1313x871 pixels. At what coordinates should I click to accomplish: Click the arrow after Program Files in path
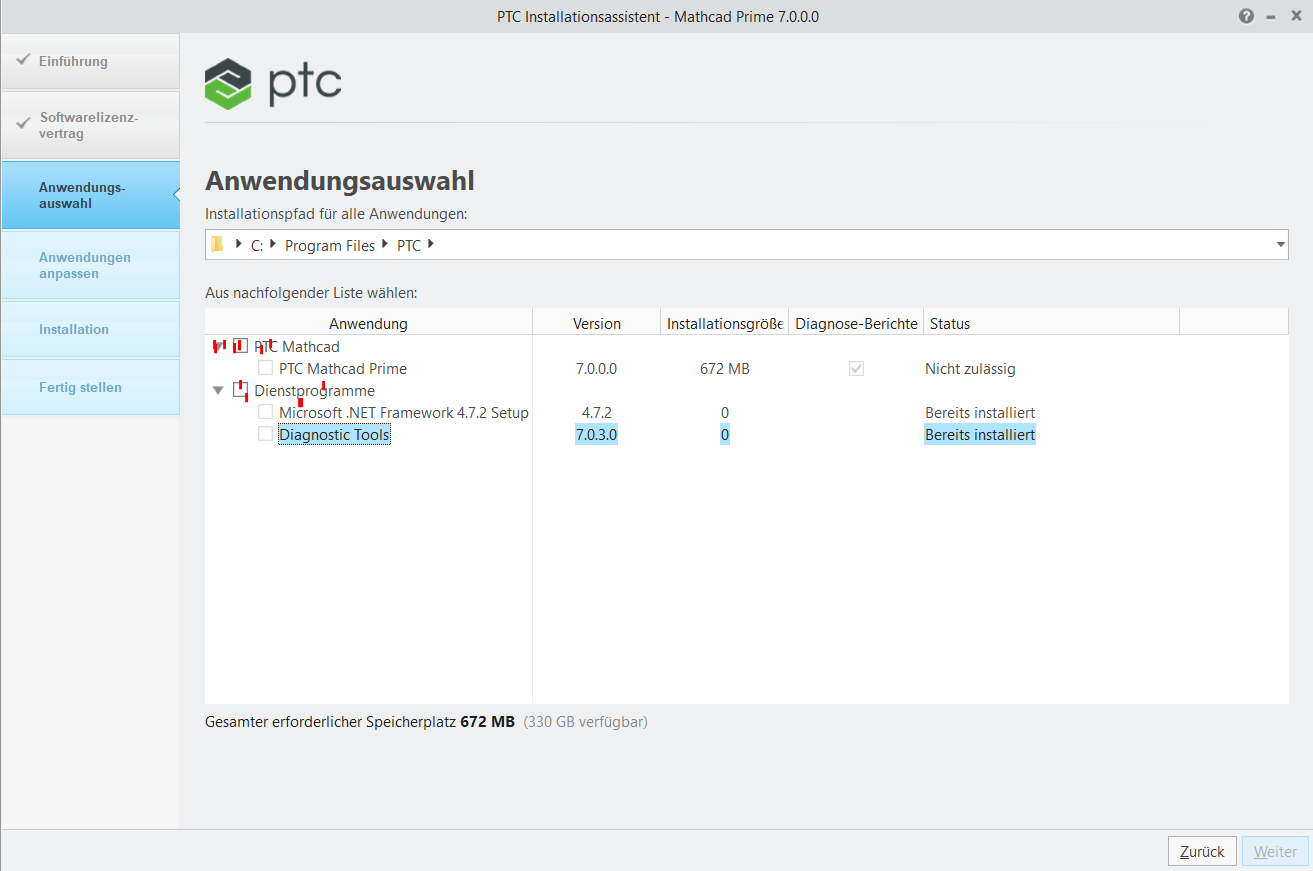tap(384, 245)
